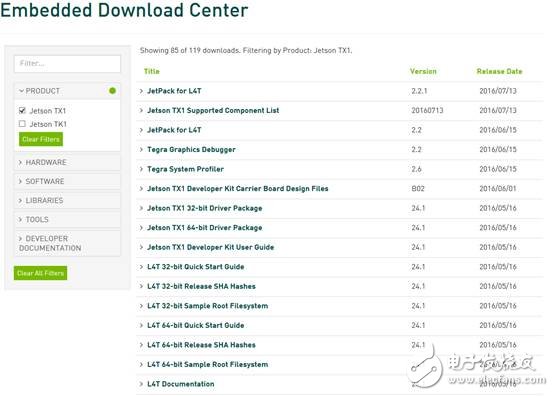Expand the Jetson TX1 Supported Component List chevron
This screenshot has height=396, width=554.
[x=141, y=111]
